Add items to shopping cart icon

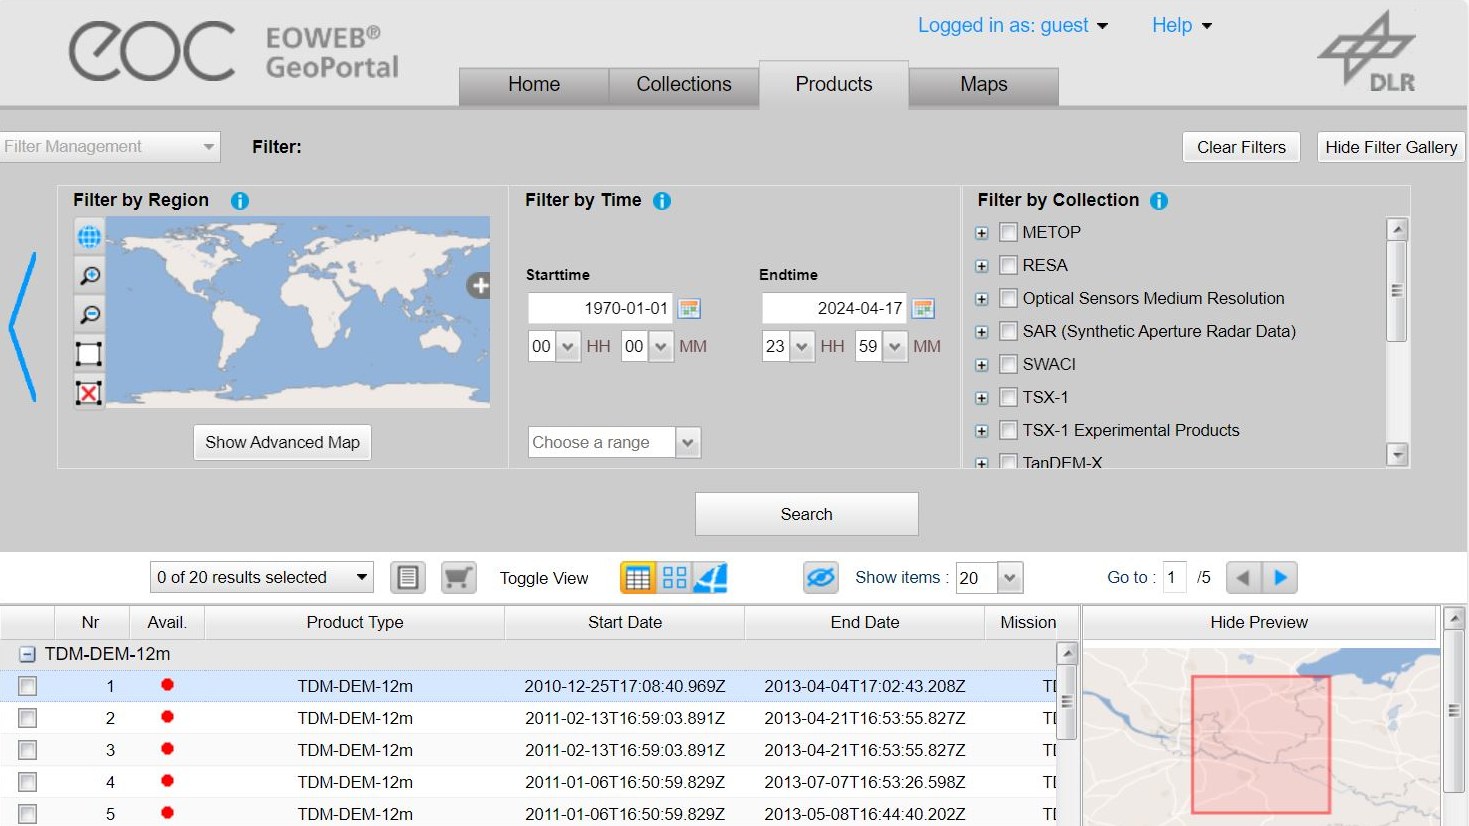458,577
